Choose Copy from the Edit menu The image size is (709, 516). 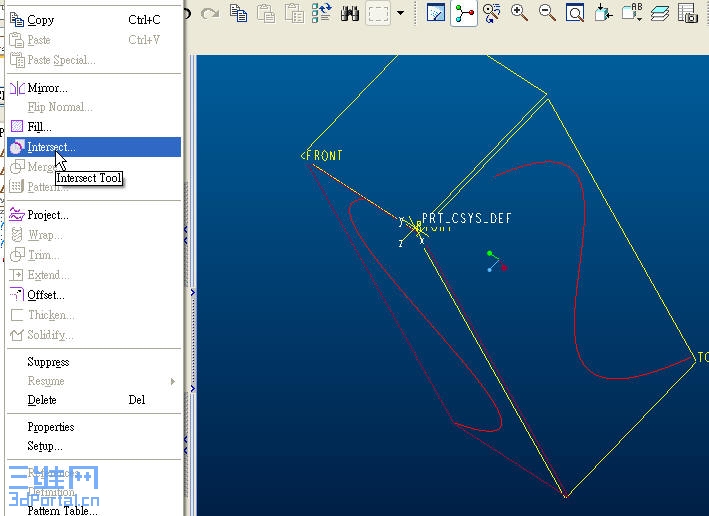(94, 20)
